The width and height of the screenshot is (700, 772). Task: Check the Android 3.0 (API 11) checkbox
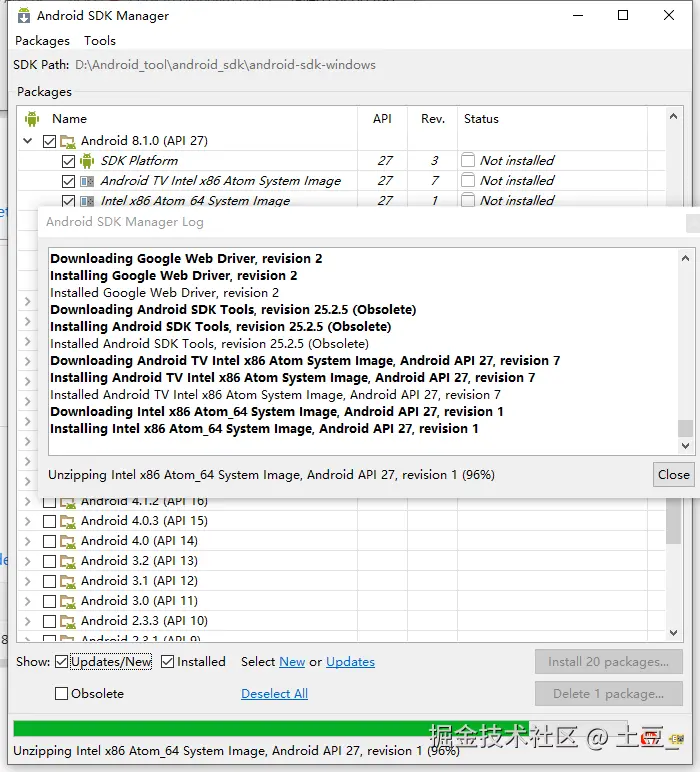[x=49, y=601]
